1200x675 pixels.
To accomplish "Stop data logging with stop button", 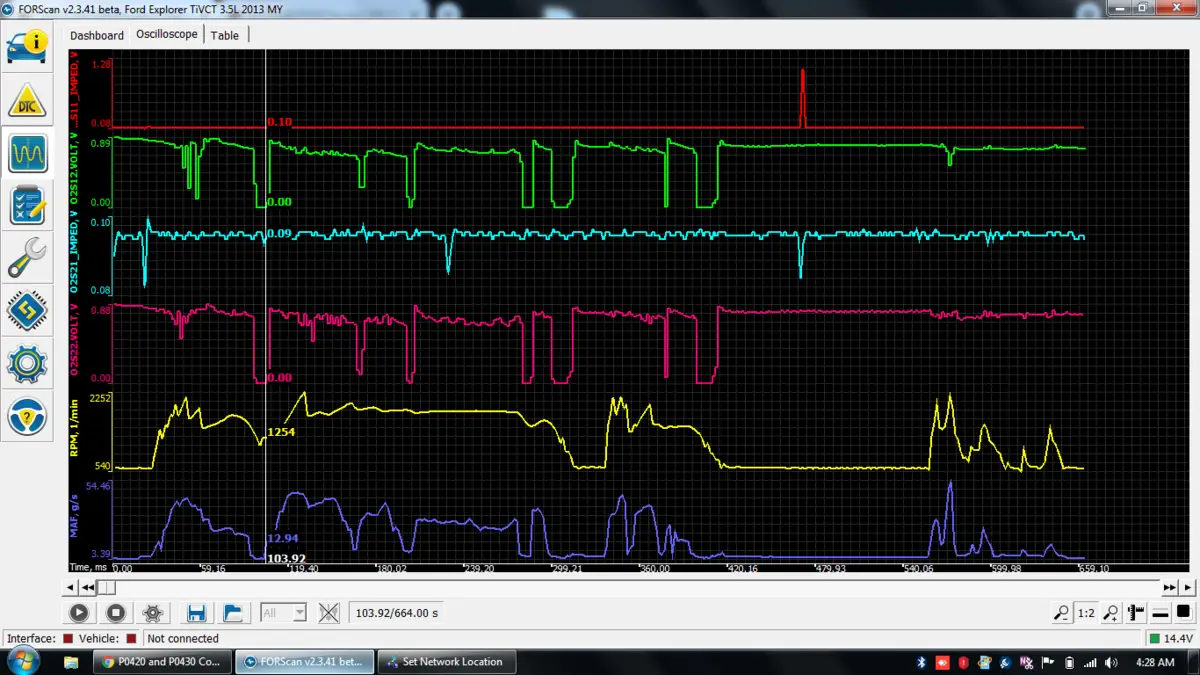I will (115, 613).
